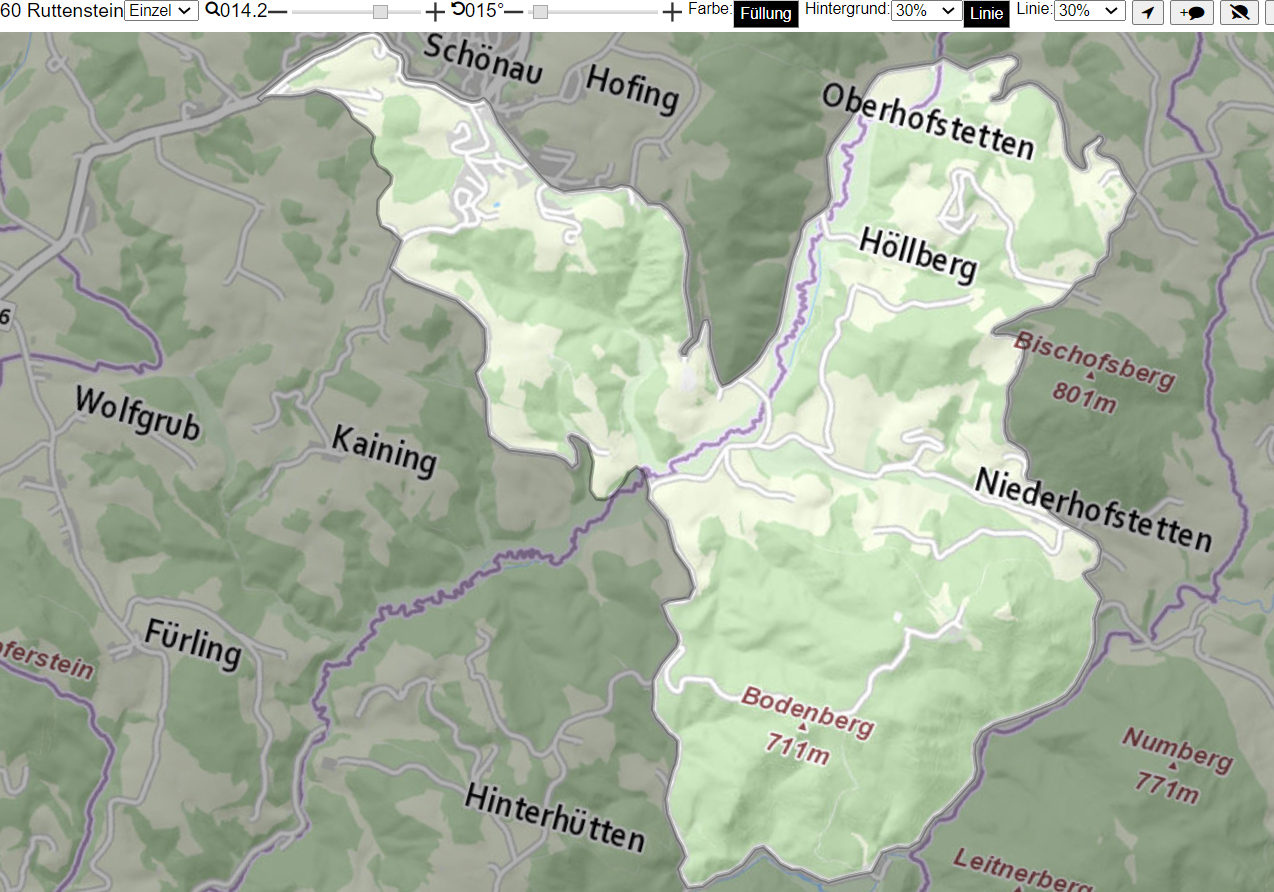Open the Einzel mode dropdown
1274x892 pixels.
162,11
